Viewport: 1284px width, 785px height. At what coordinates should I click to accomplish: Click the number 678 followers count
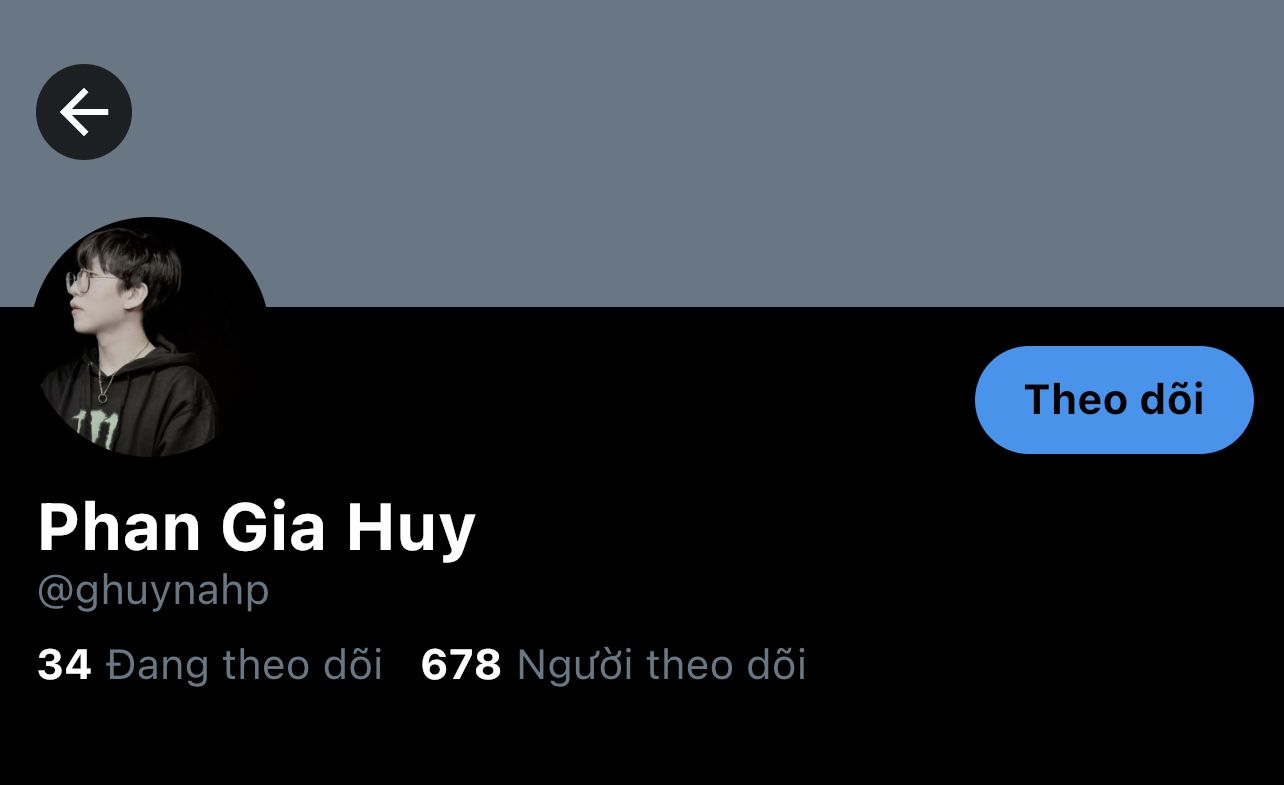point(461,664)
